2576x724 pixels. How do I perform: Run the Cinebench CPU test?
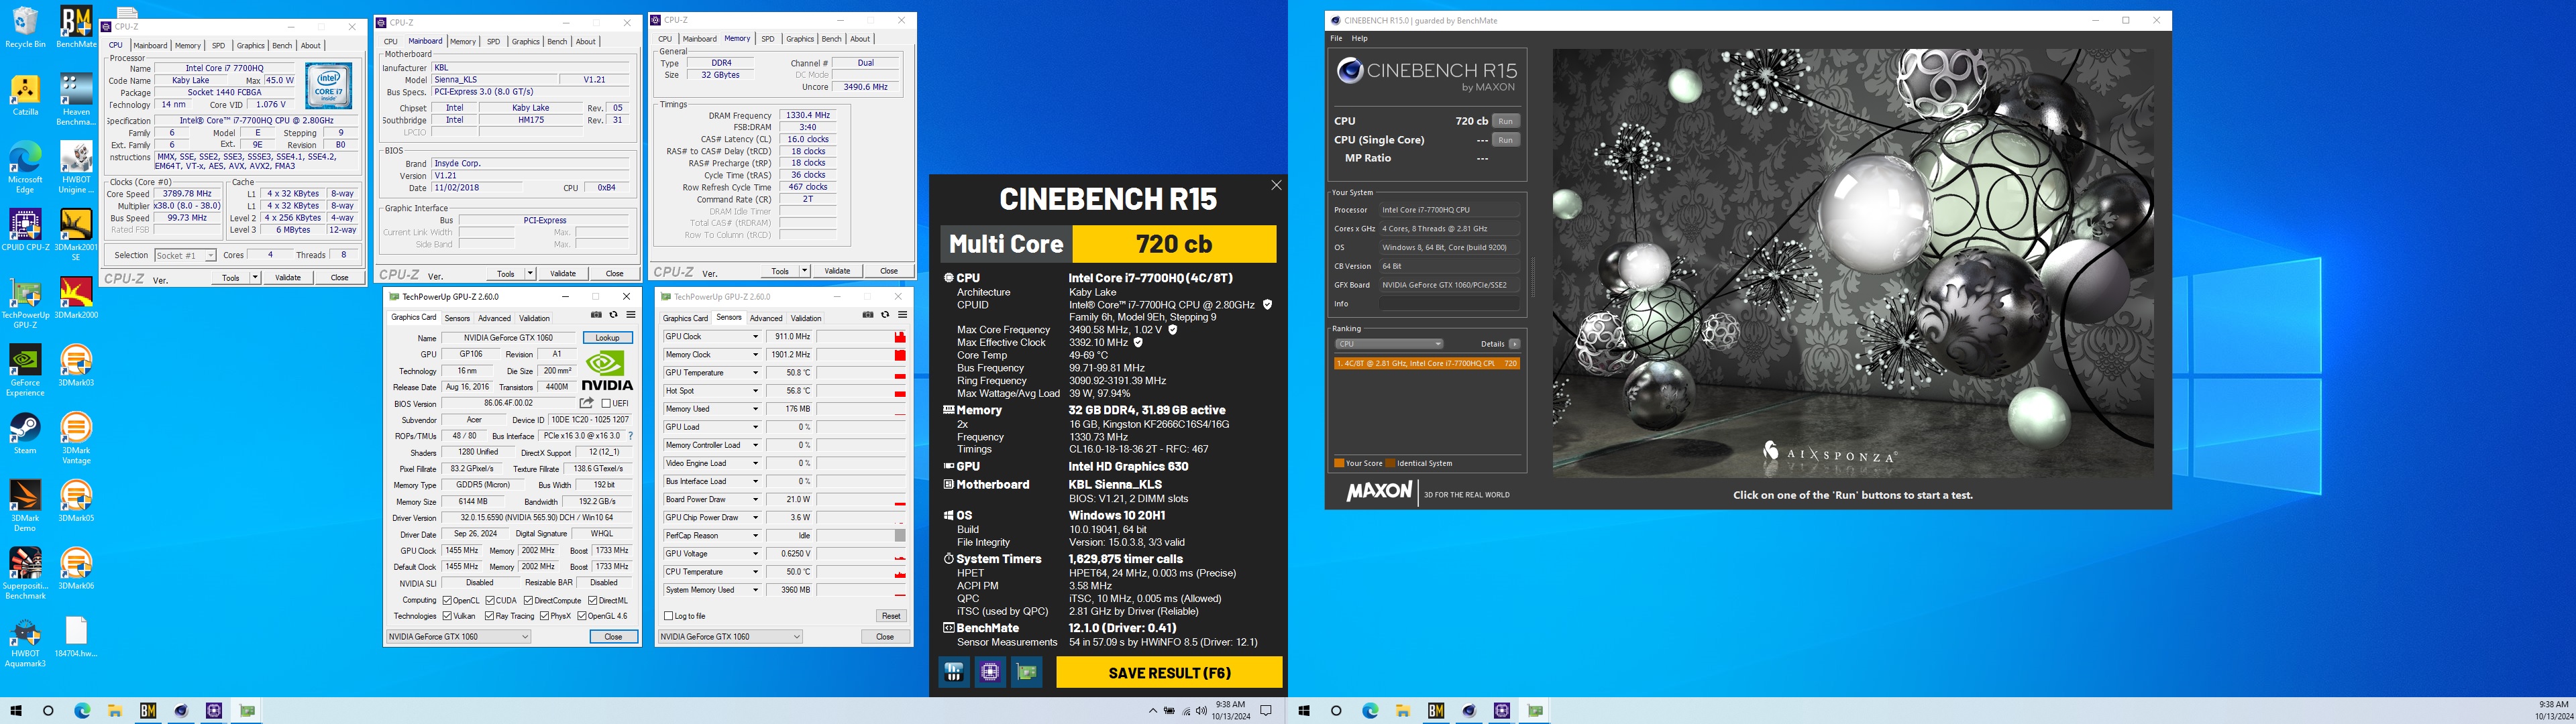tap(1505, 121)
